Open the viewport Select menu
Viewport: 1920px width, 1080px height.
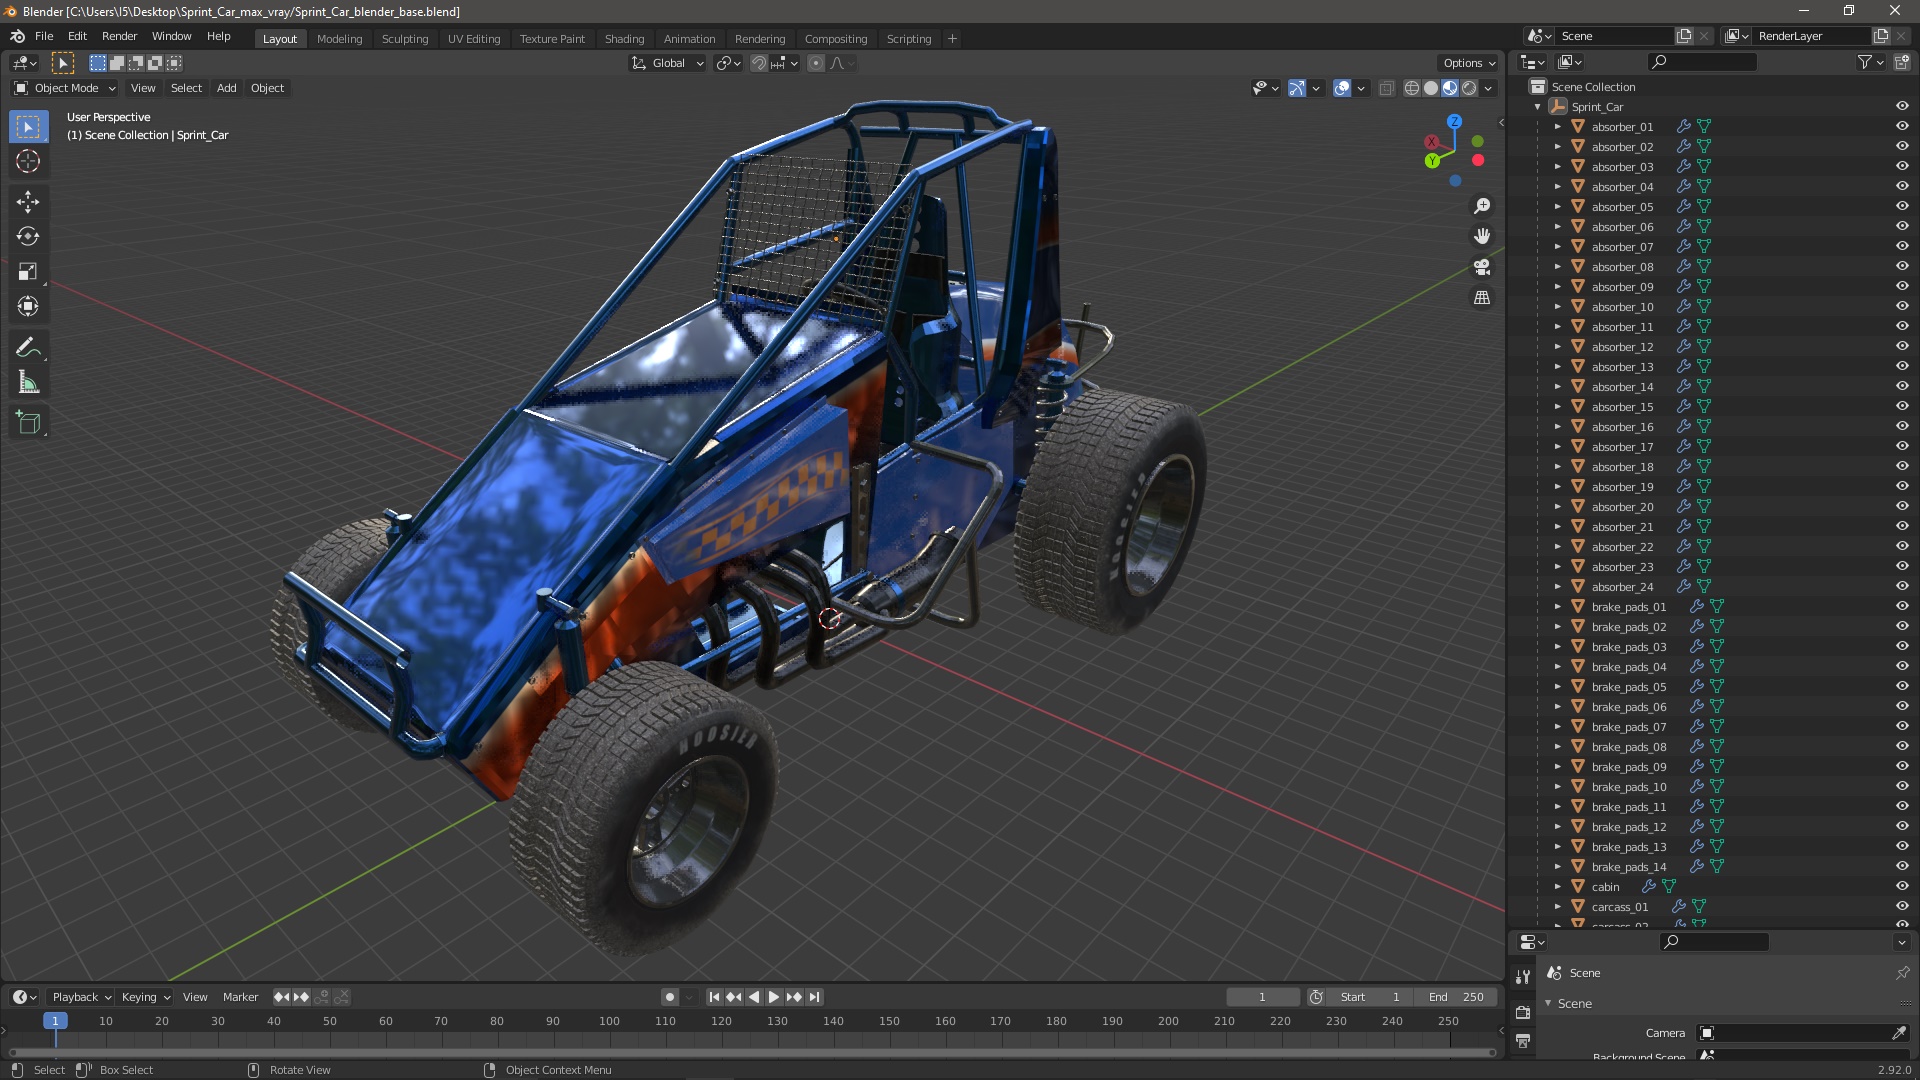coord(186,88)
